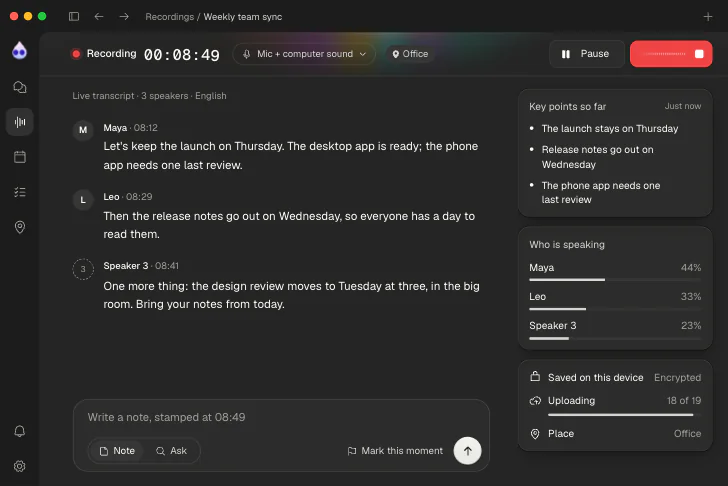Send note with the up arrow button
Image resolution: width=728 pixels, height=486 pixels.
coord(468,451)
